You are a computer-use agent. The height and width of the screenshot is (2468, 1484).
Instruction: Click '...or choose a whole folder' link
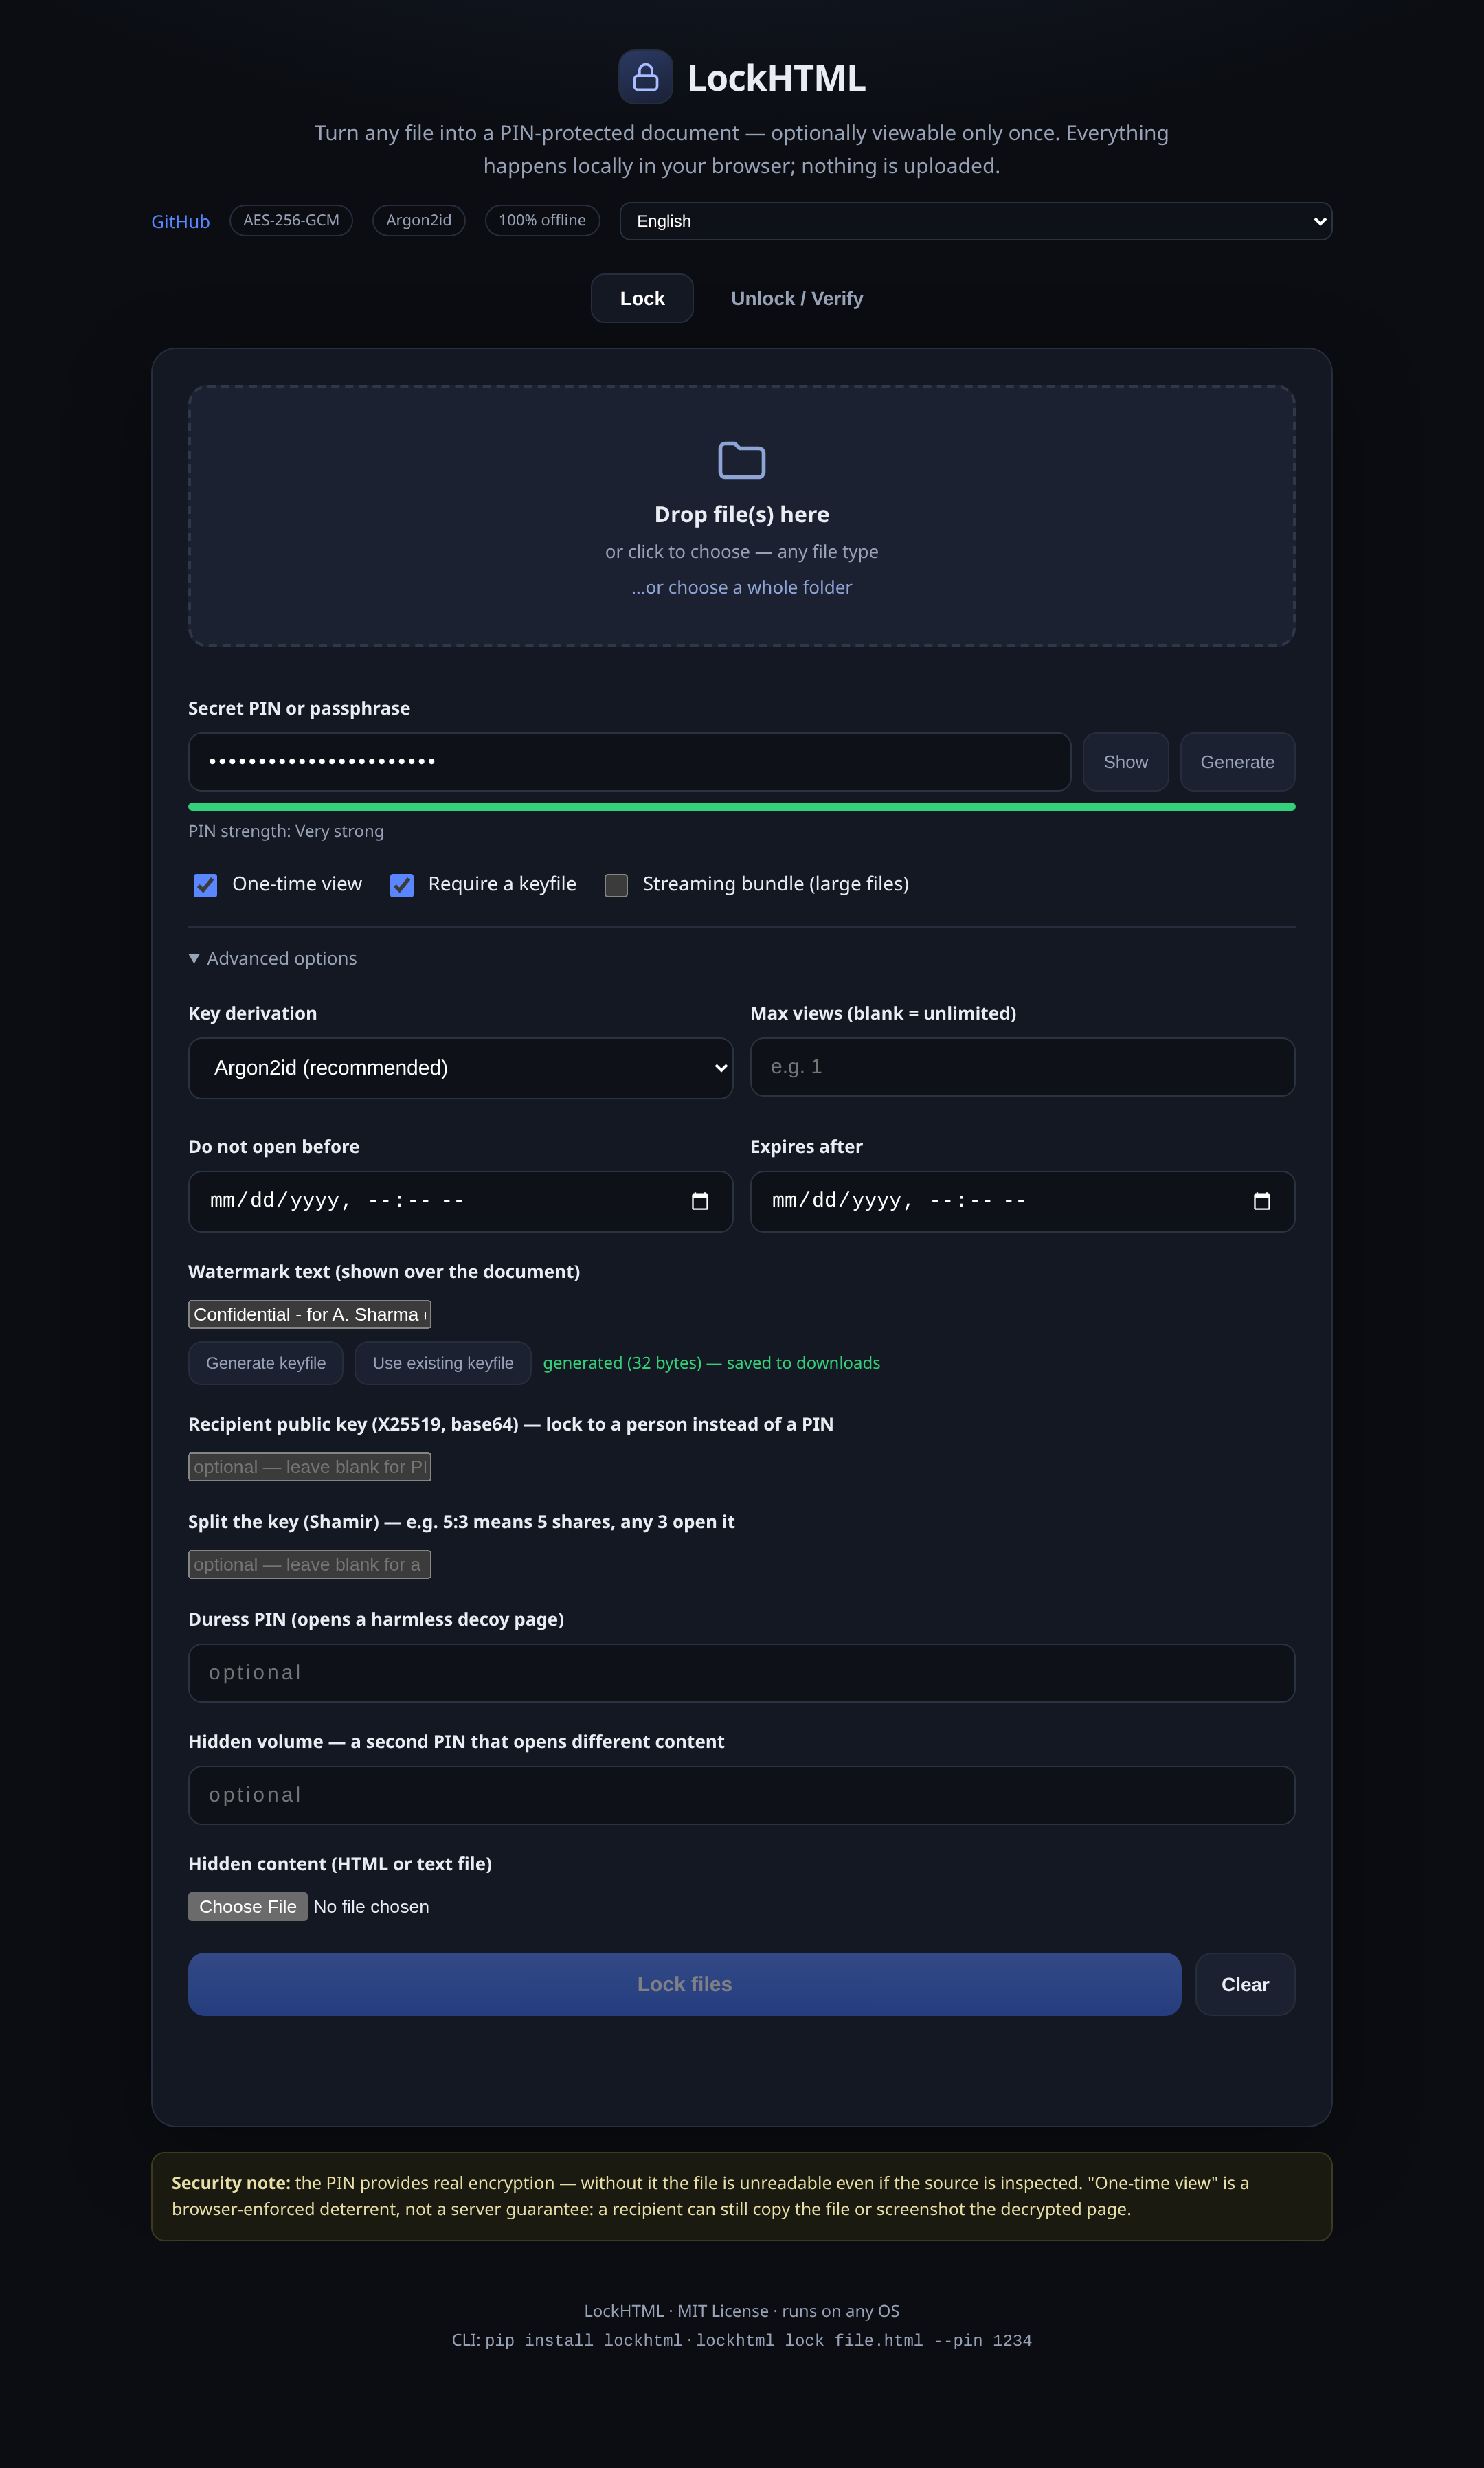click(x=742, y=587)
